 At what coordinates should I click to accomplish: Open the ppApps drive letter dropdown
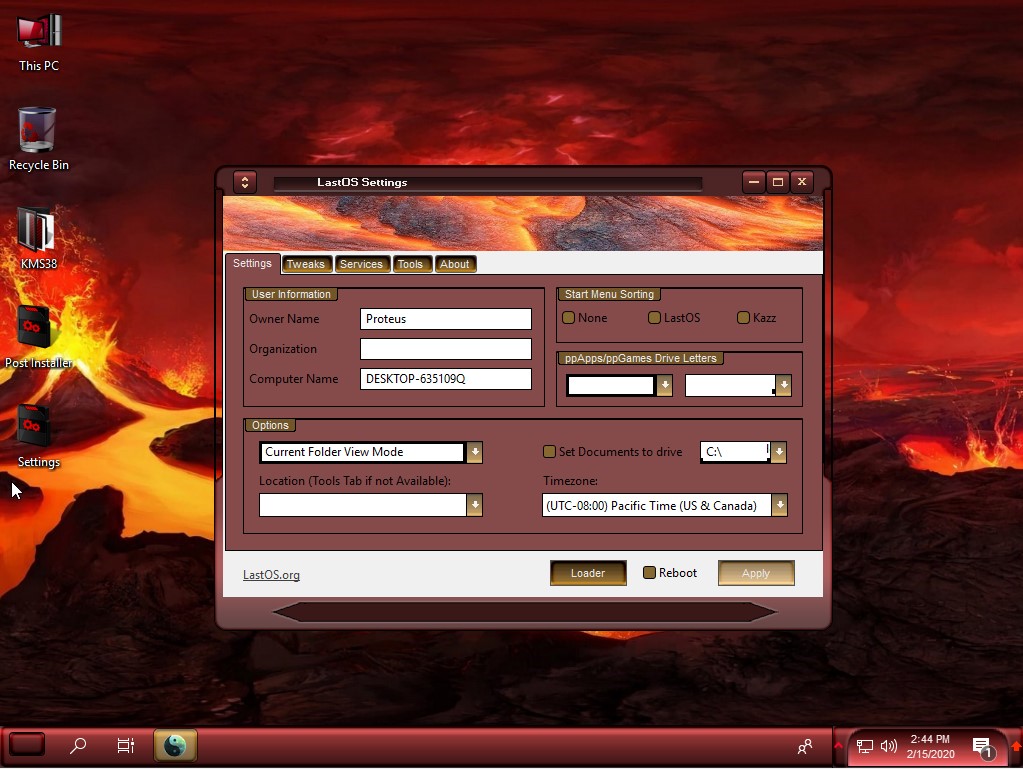pyautogui.click(x=664, y=385)
